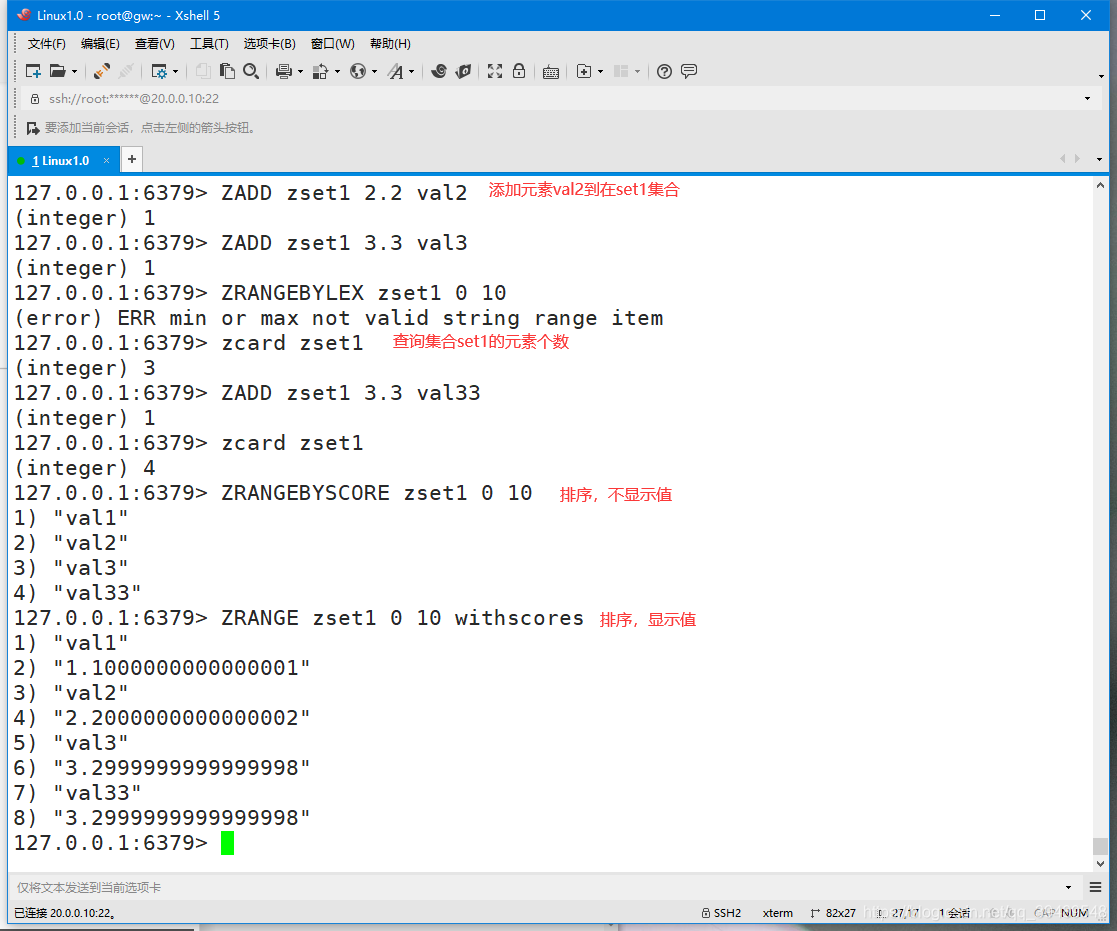Click the grayed tab layout icon
Viewport: 1117px width, 931px height.
(621, 71)
